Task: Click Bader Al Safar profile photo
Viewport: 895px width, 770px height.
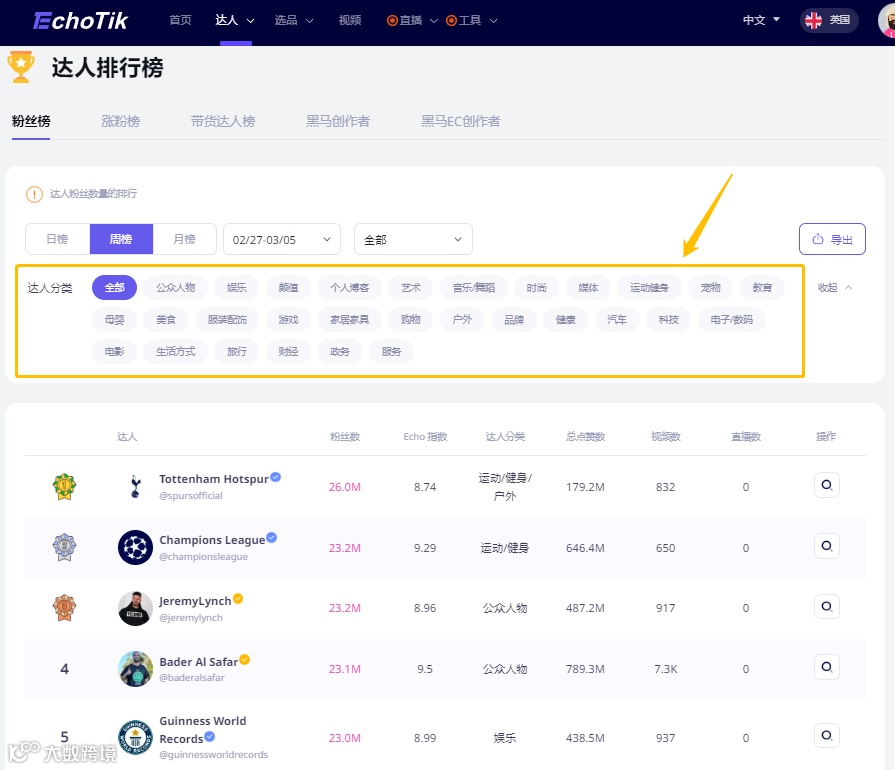Action: [x=135, y=668]
